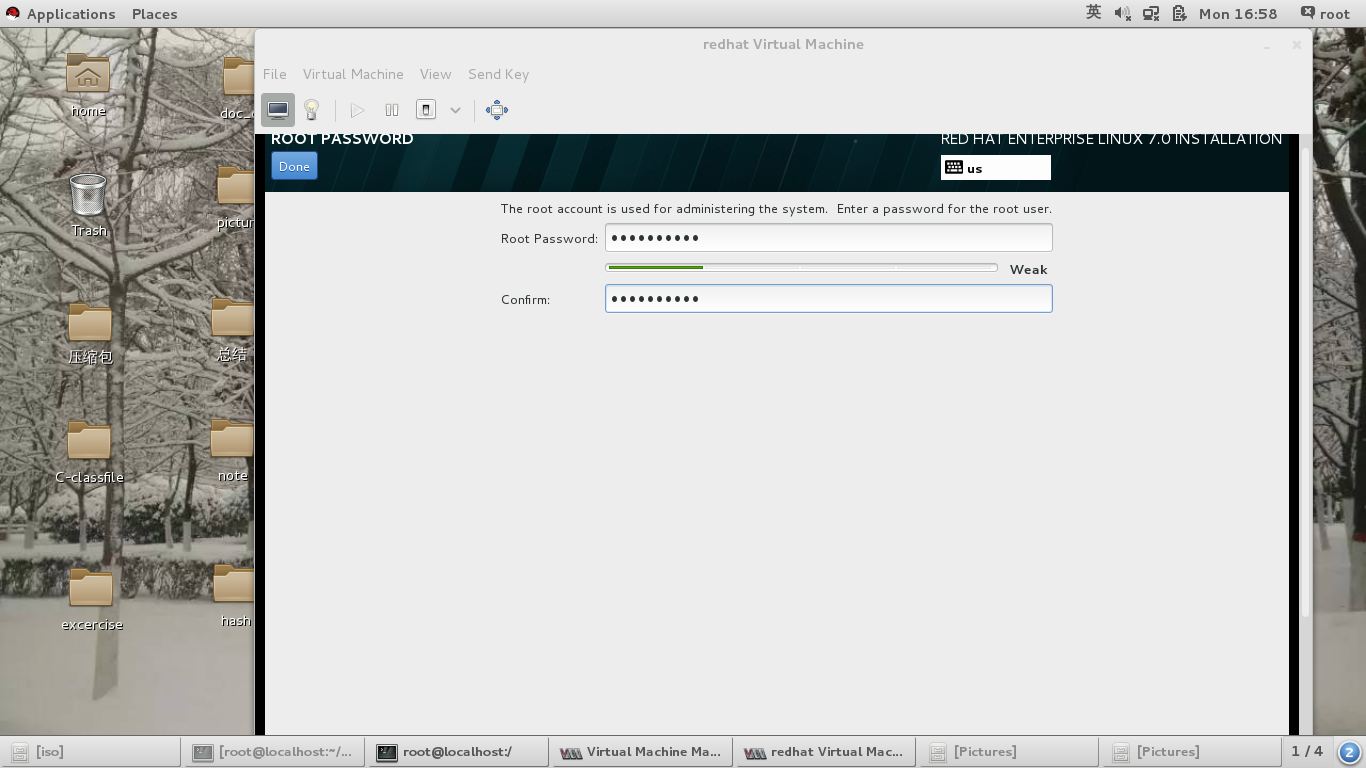Image resolution: width=1366 pixels, height=768 pixels.
Task: Shut down the virtual machine
Action: point(426,110)
